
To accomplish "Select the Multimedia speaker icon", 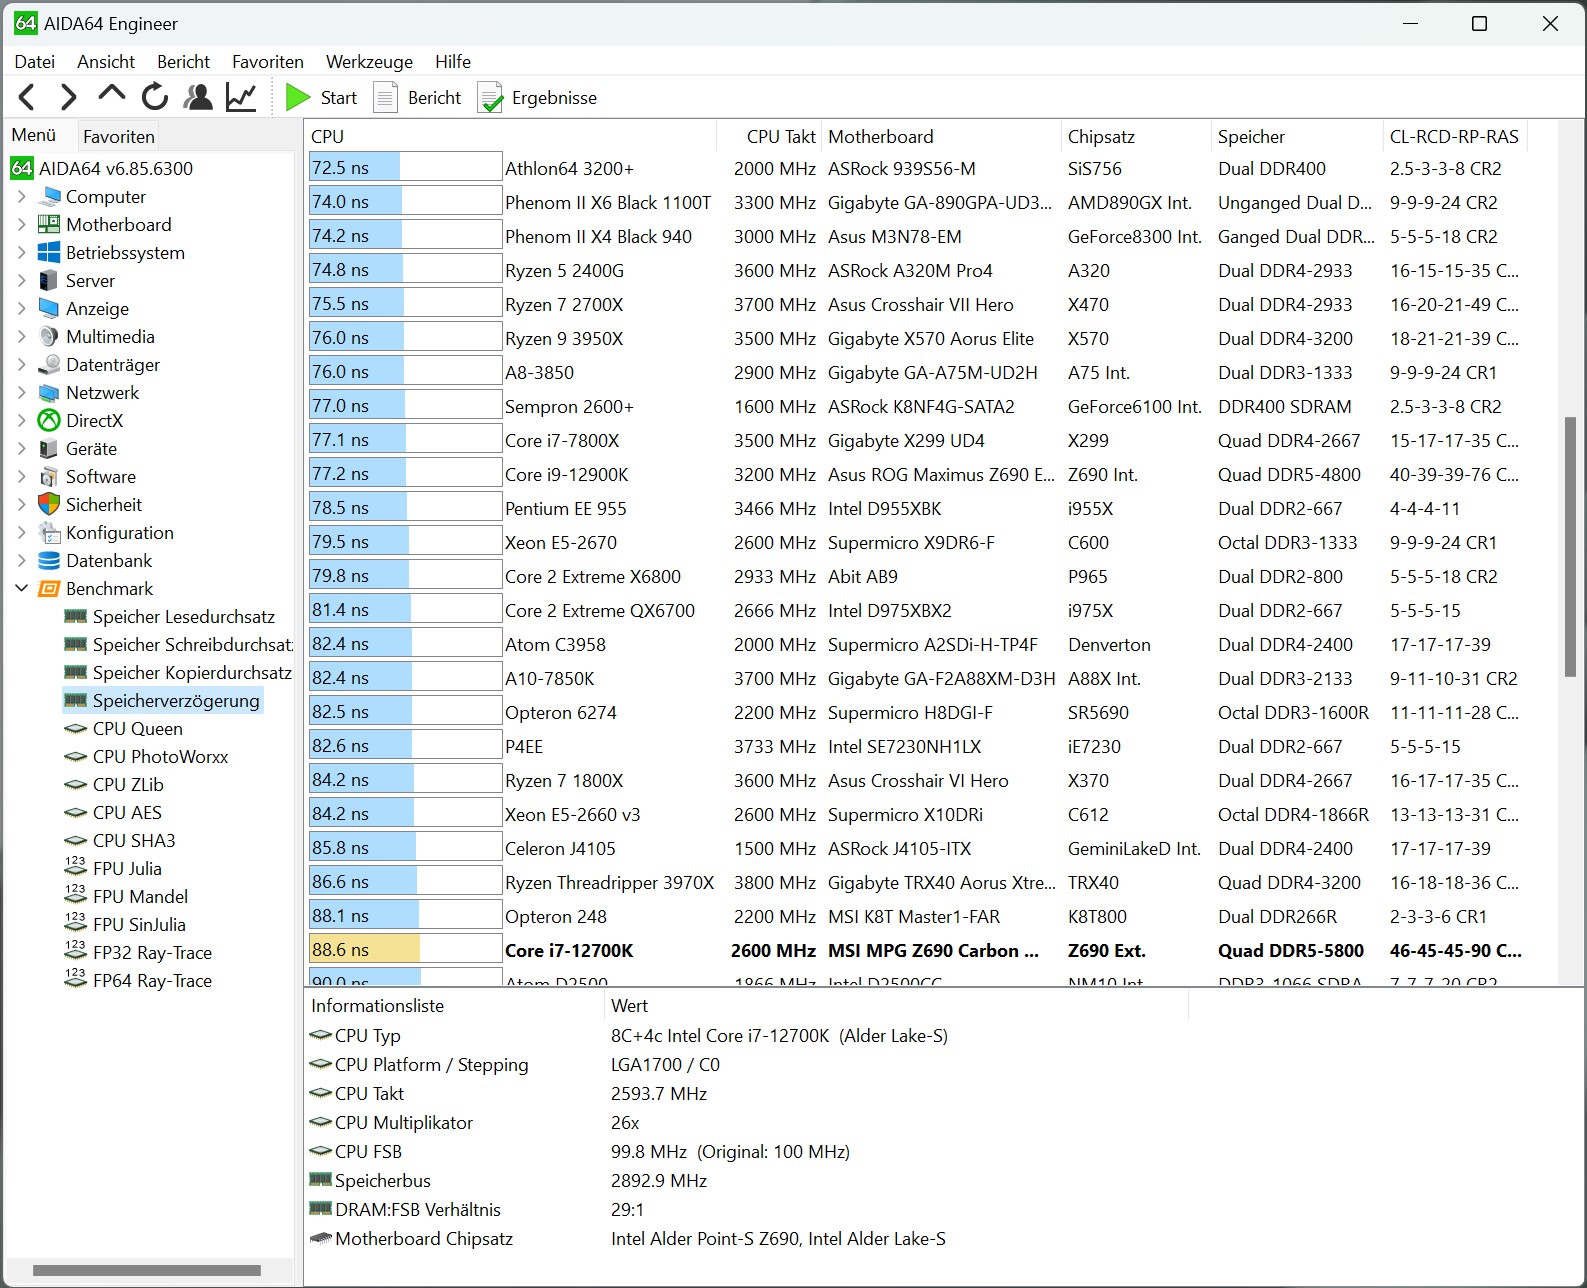I will 49,337.
